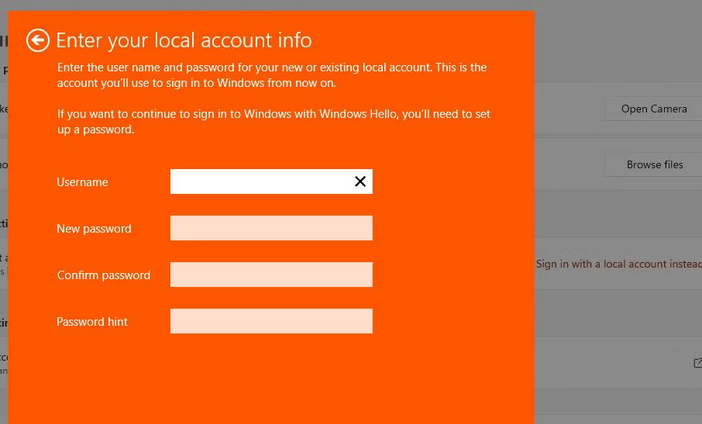This screenshot has height=424, width=702.
Task: Click 'Sign in with a local account instead' link
Action: [619, 264]
